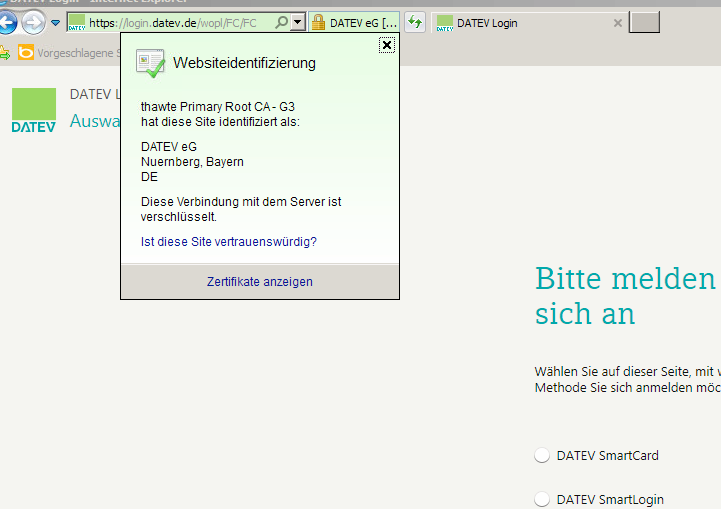Image resolution: width=721 pixels, height=509 pixels.
Task: Open the recent pages dropdown arrow
Action: tap(56, 23)
